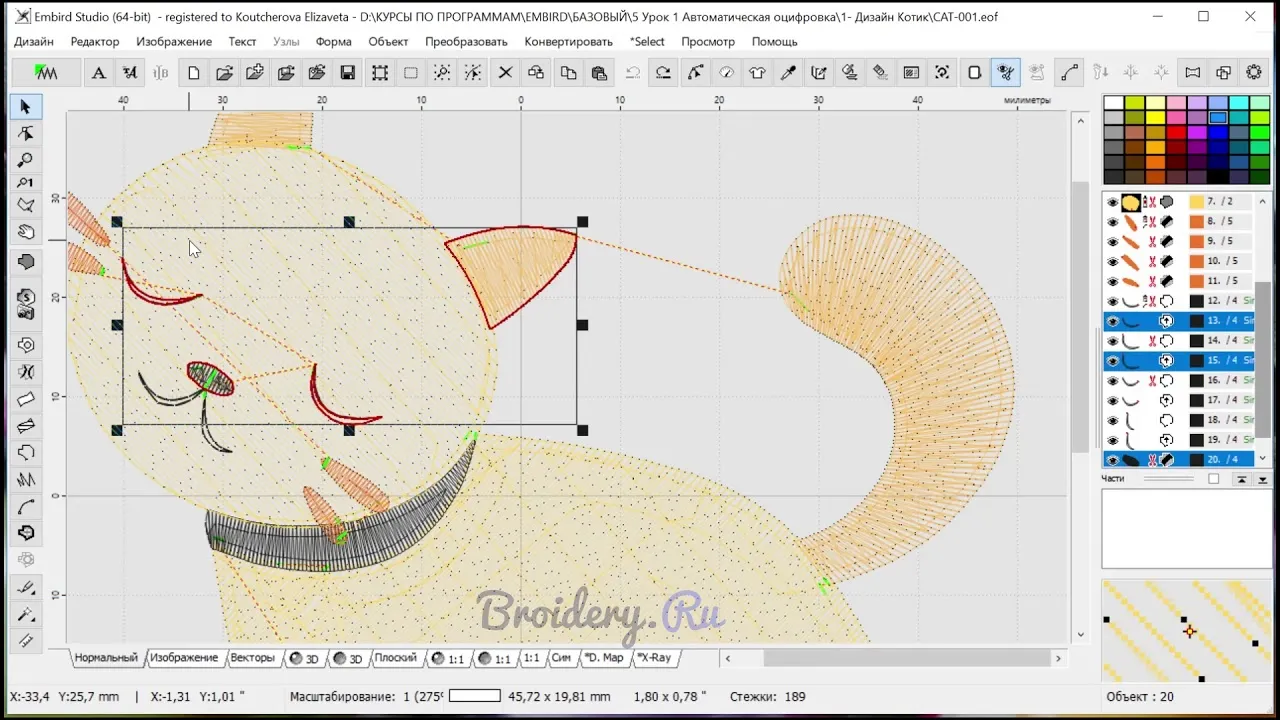This screenshot has width=1280, height=720.
Task: Select the arrow pointer tool in sidebar
Action: coord(26,107)
